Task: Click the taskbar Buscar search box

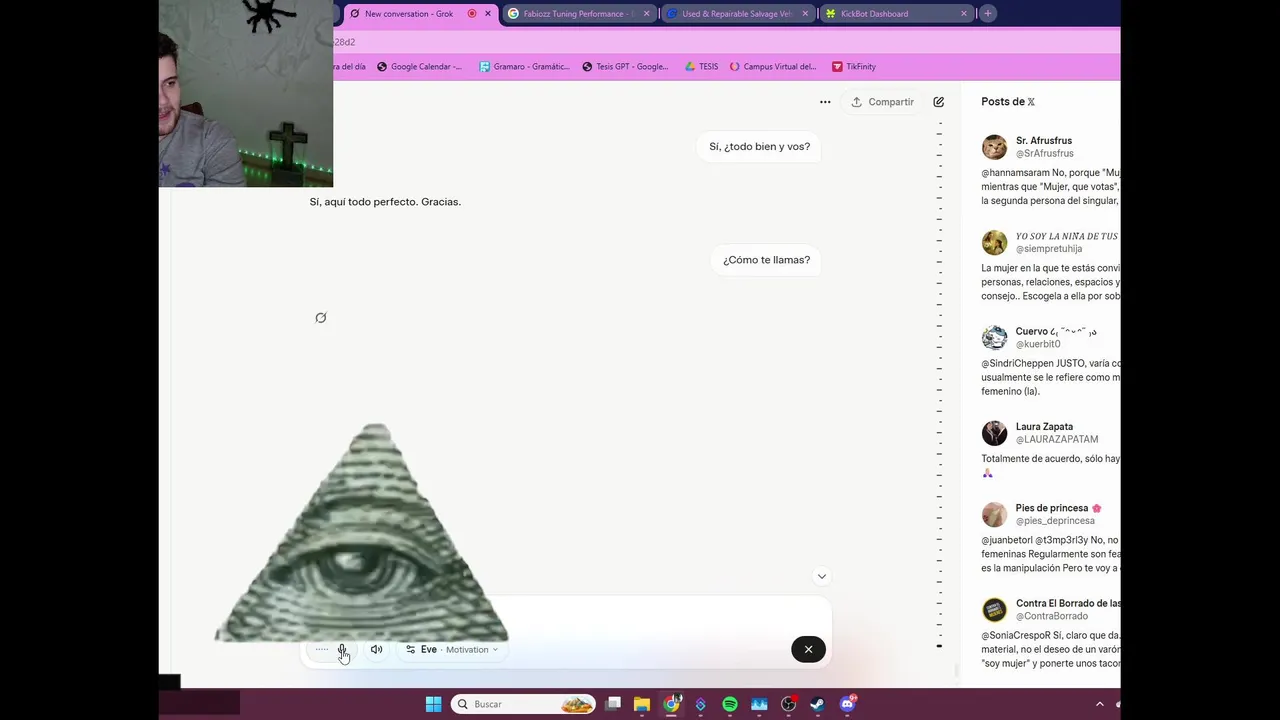Action: (523, 704)
